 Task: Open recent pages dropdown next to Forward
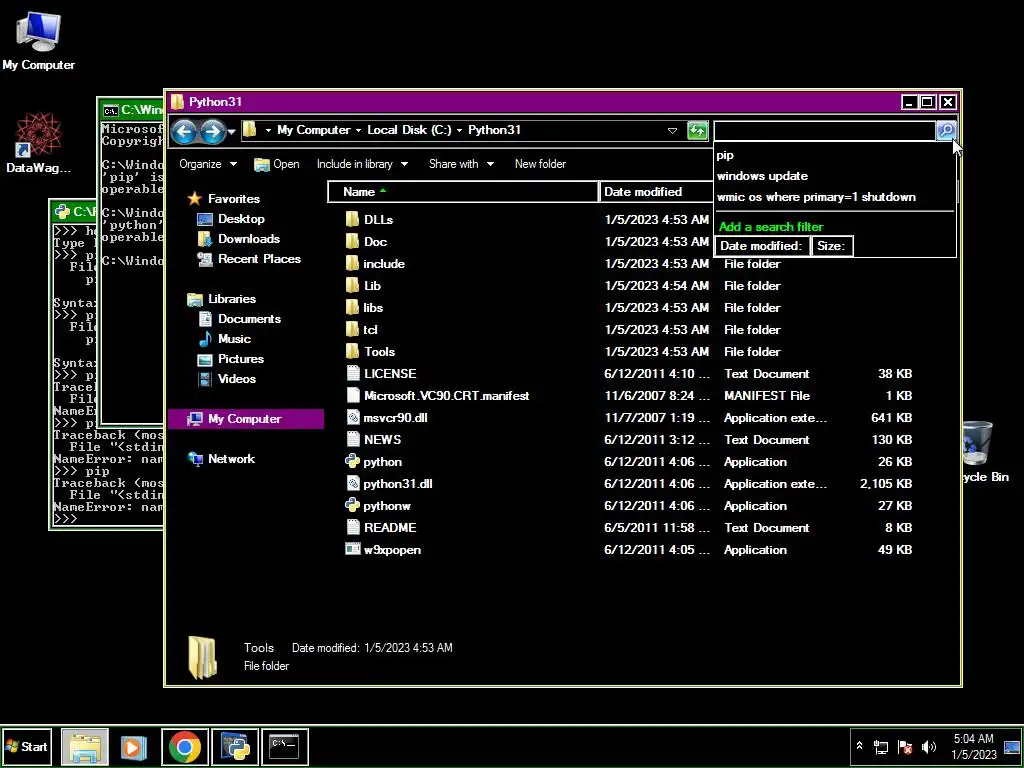click(x=231, y=132)
